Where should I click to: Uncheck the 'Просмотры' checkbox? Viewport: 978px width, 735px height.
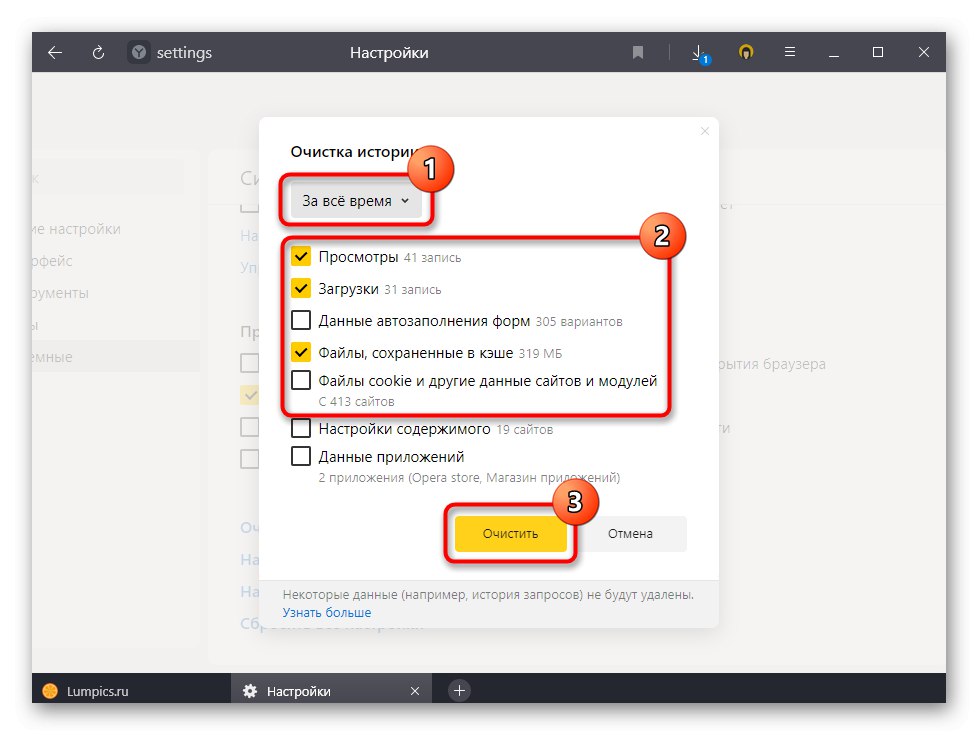click(x=301, y=256)
